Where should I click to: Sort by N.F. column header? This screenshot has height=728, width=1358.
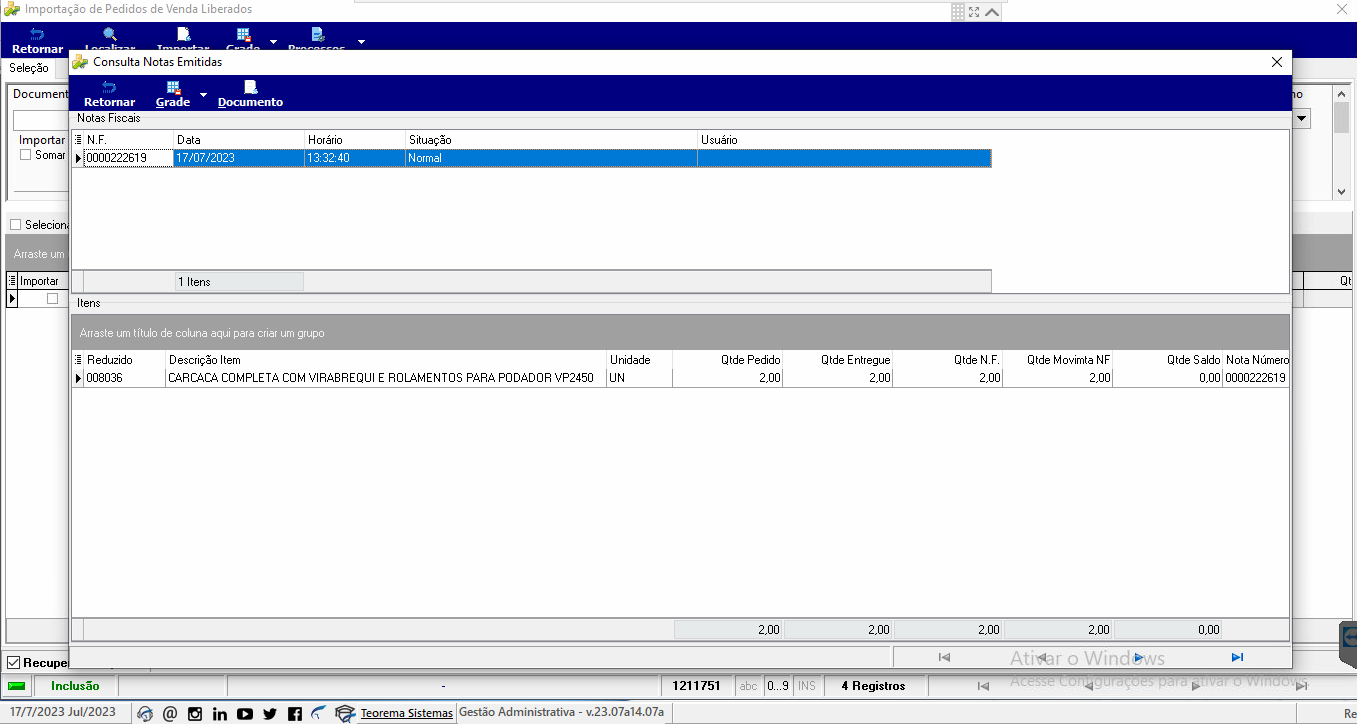click(x=128, y=140)
